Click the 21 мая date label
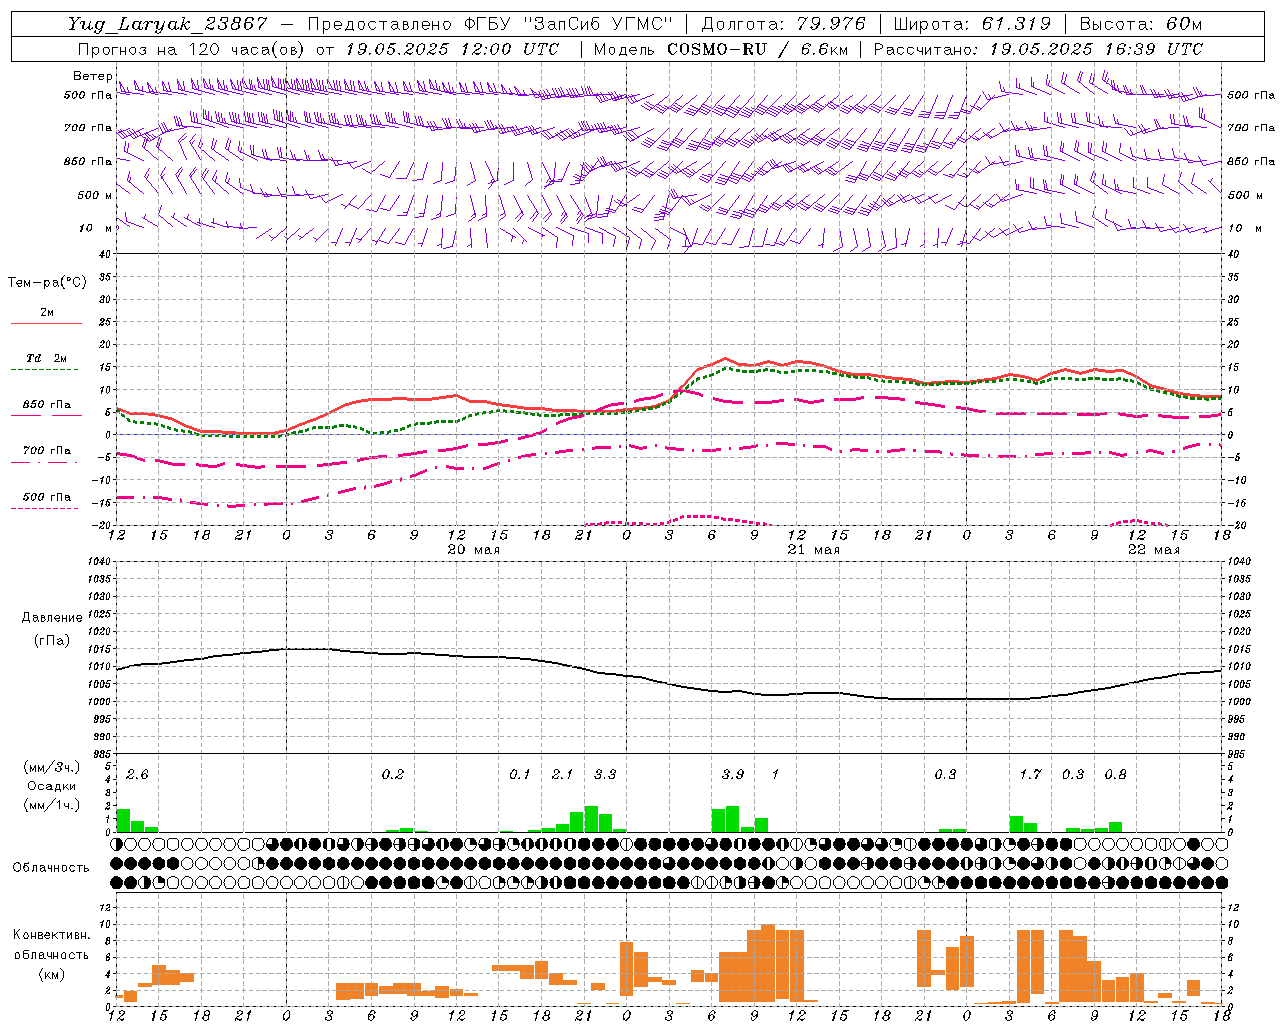 click(813, 550)
